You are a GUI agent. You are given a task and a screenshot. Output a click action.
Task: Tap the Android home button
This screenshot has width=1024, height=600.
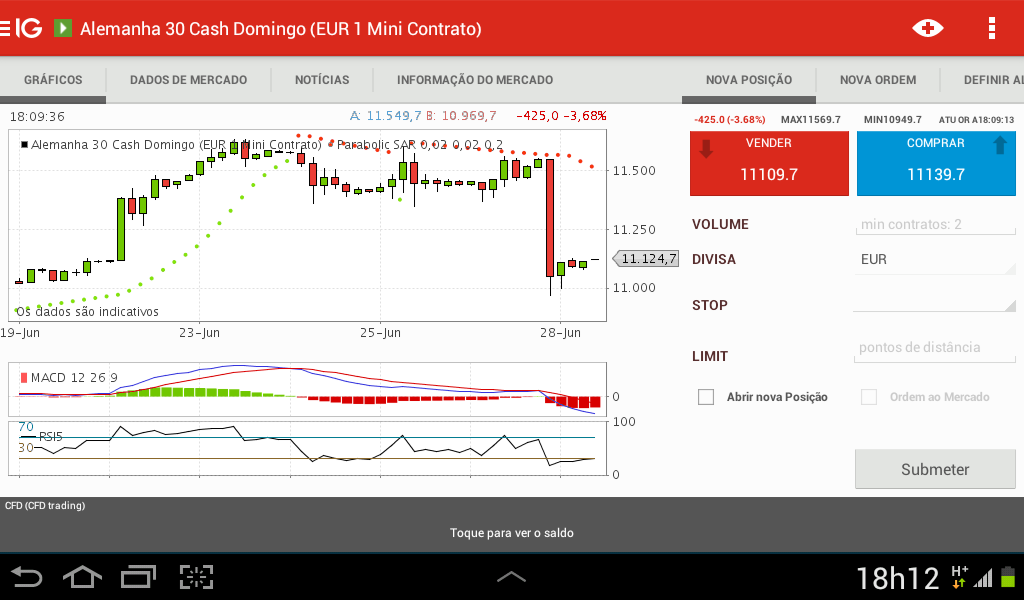tap(82, 577)
